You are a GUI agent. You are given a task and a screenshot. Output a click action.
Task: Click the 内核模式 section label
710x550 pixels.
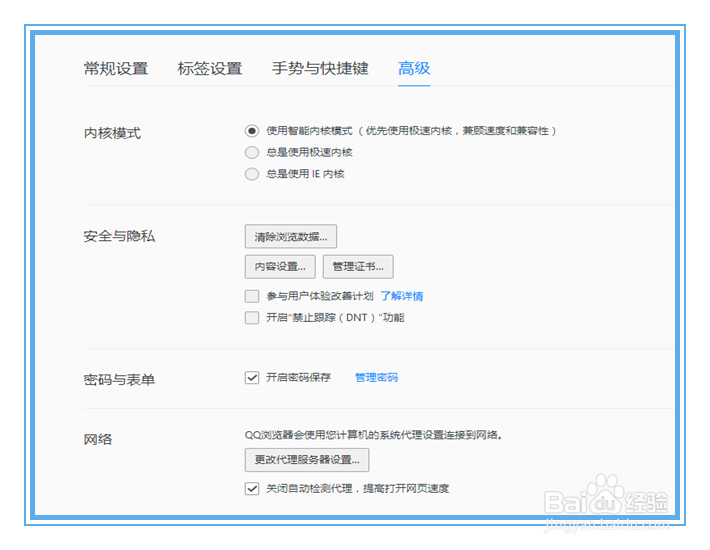pyautogui.click(x=112, y=134)
